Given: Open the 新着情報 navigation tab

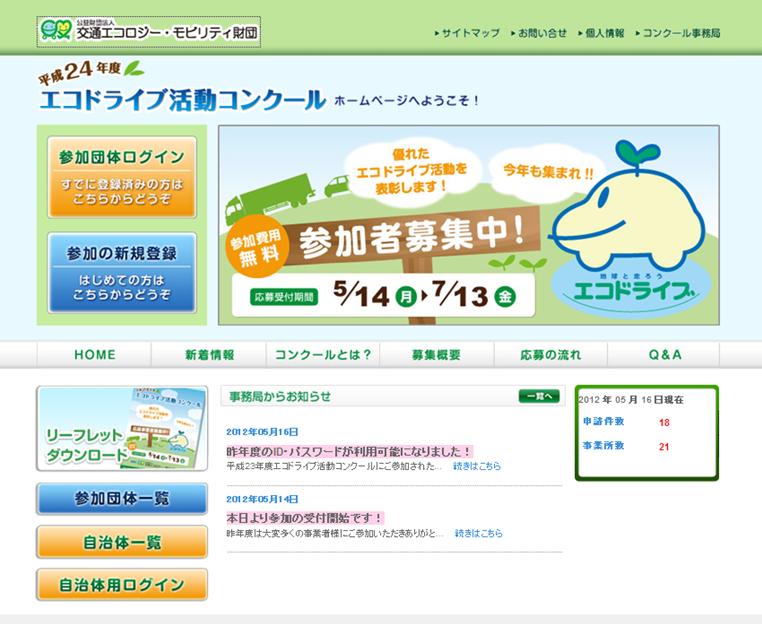Looking at the screenshot, I should tap(209, 355).
